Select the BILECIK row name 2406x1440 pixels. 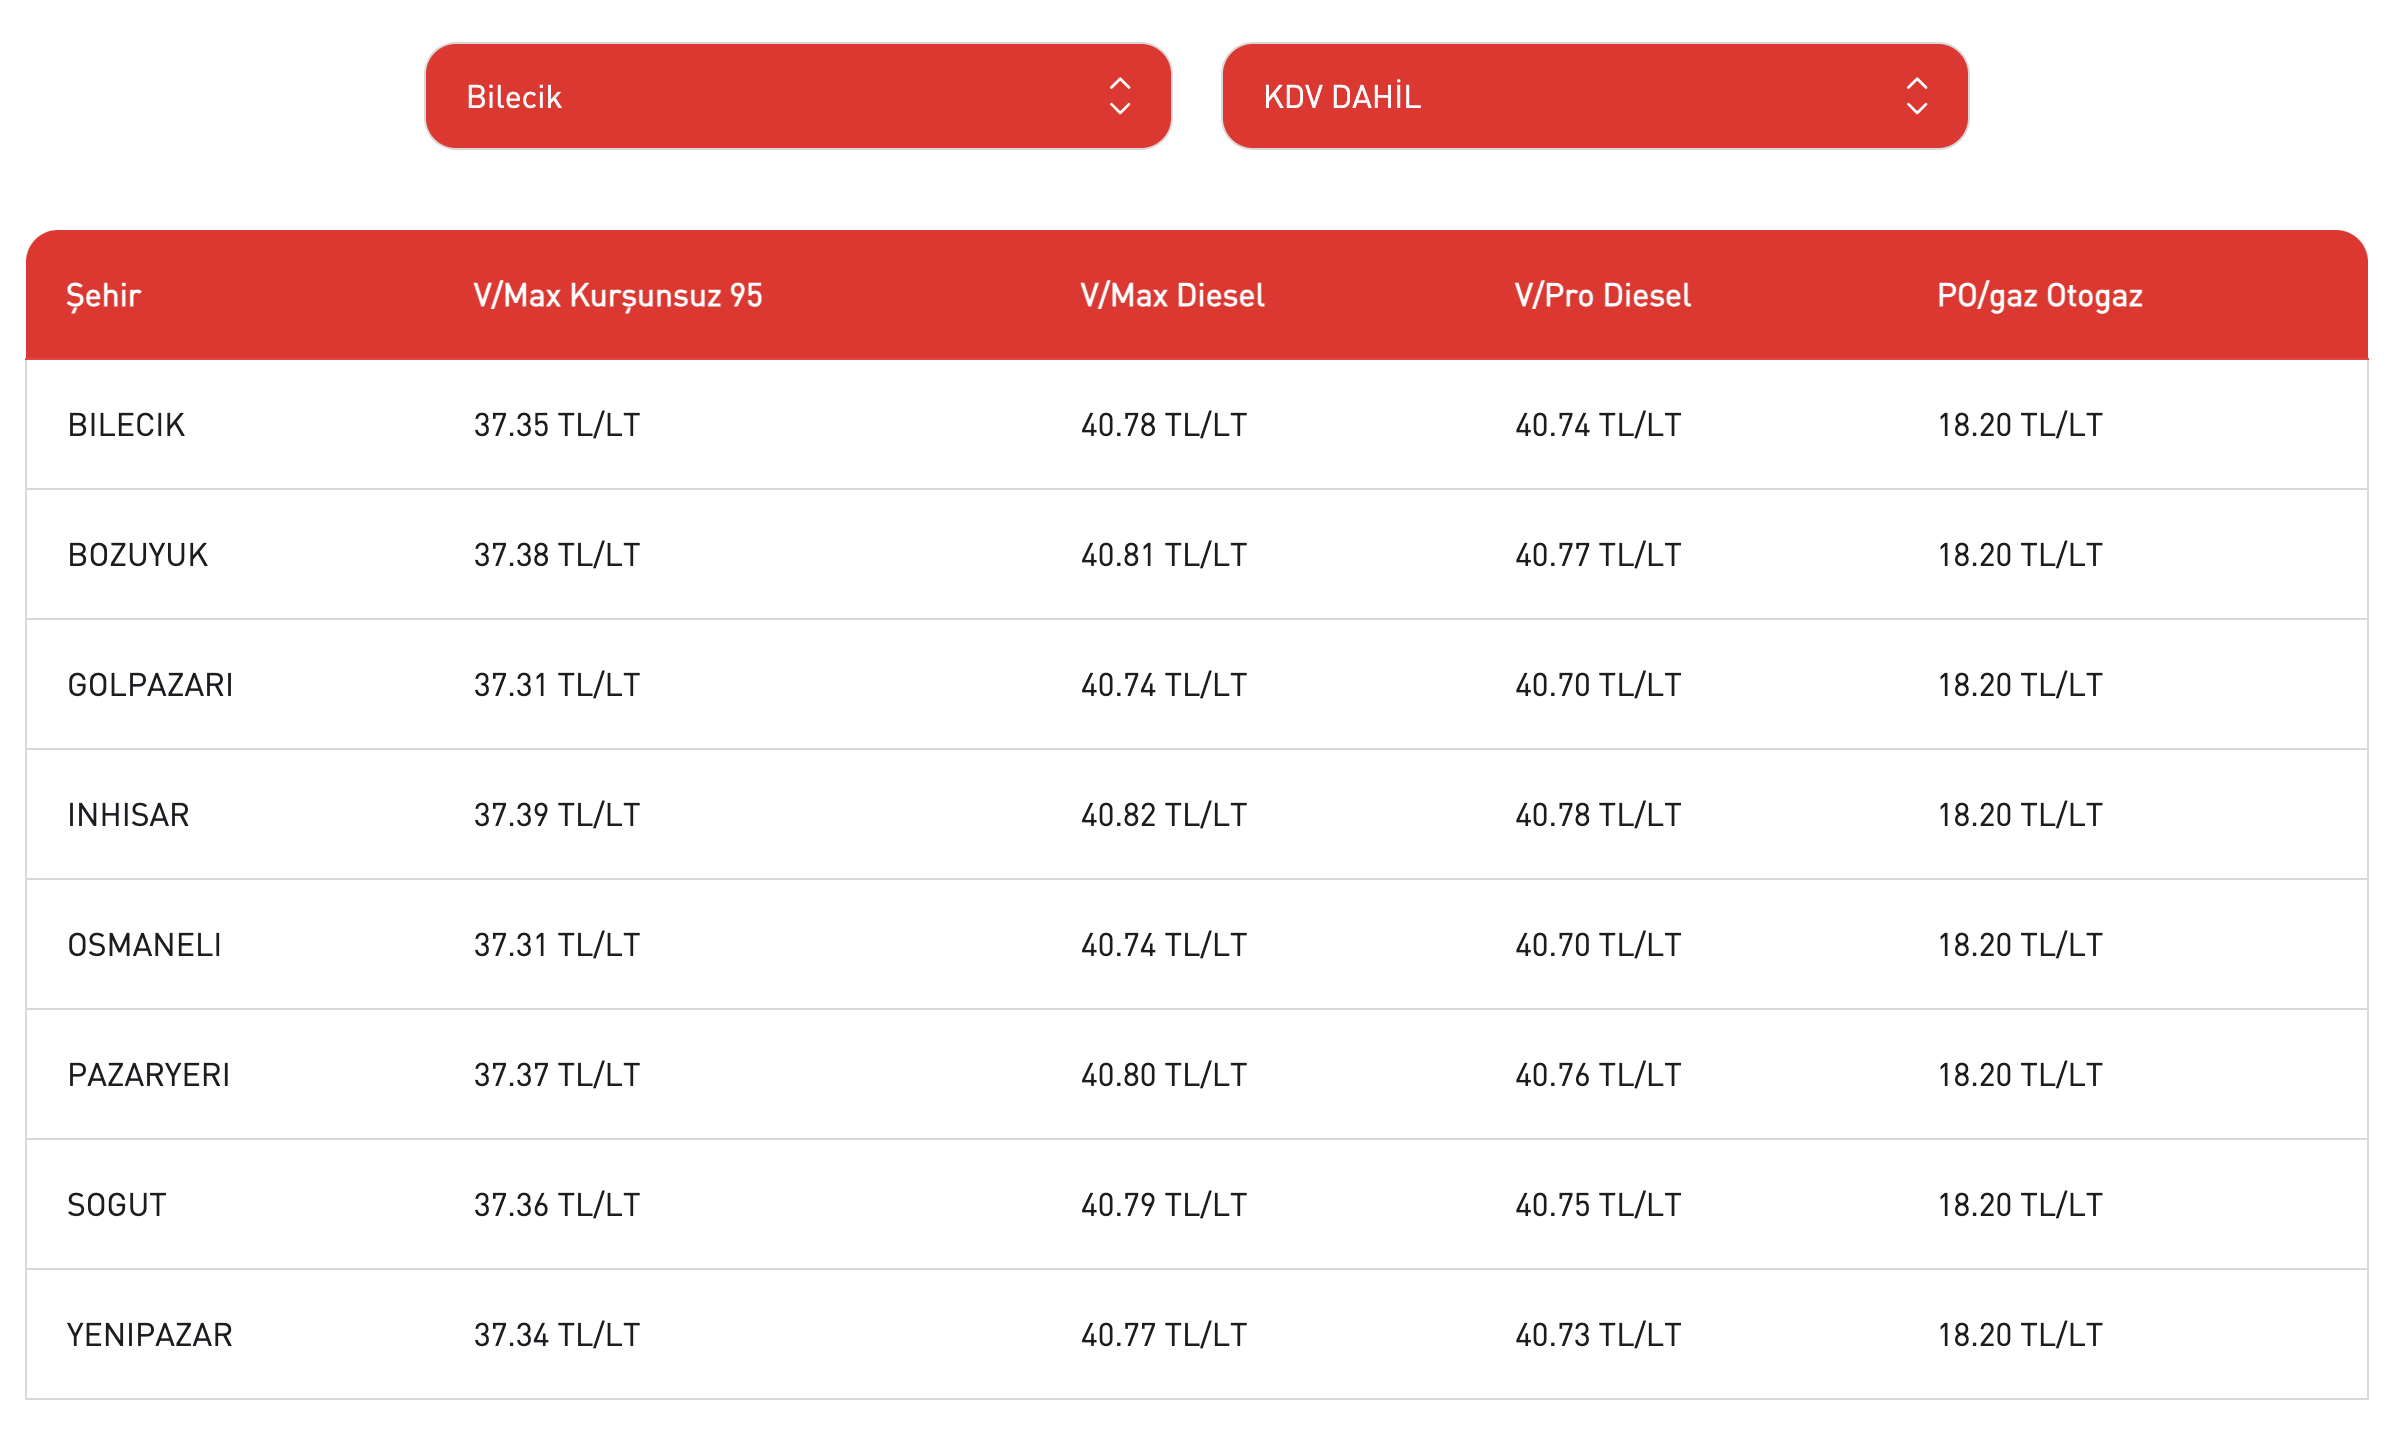(x=127, y=425)
